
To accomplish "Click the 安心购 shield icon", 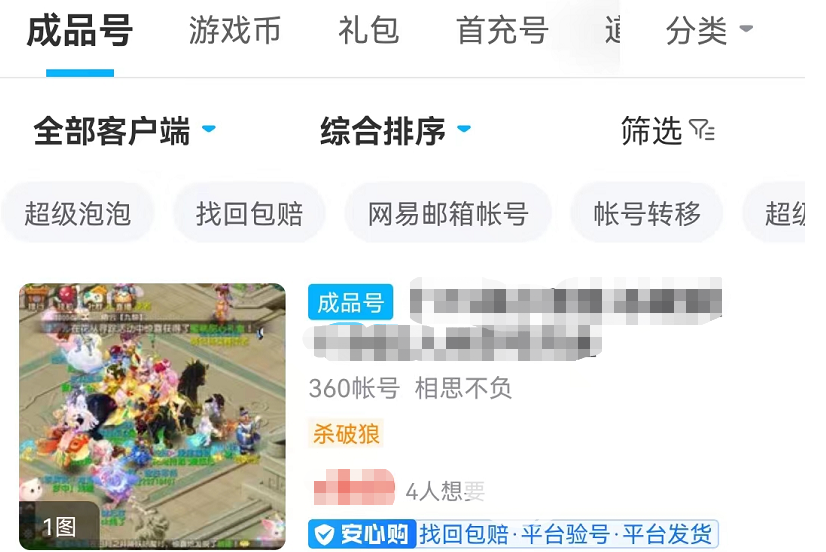I will coord(324,535).
